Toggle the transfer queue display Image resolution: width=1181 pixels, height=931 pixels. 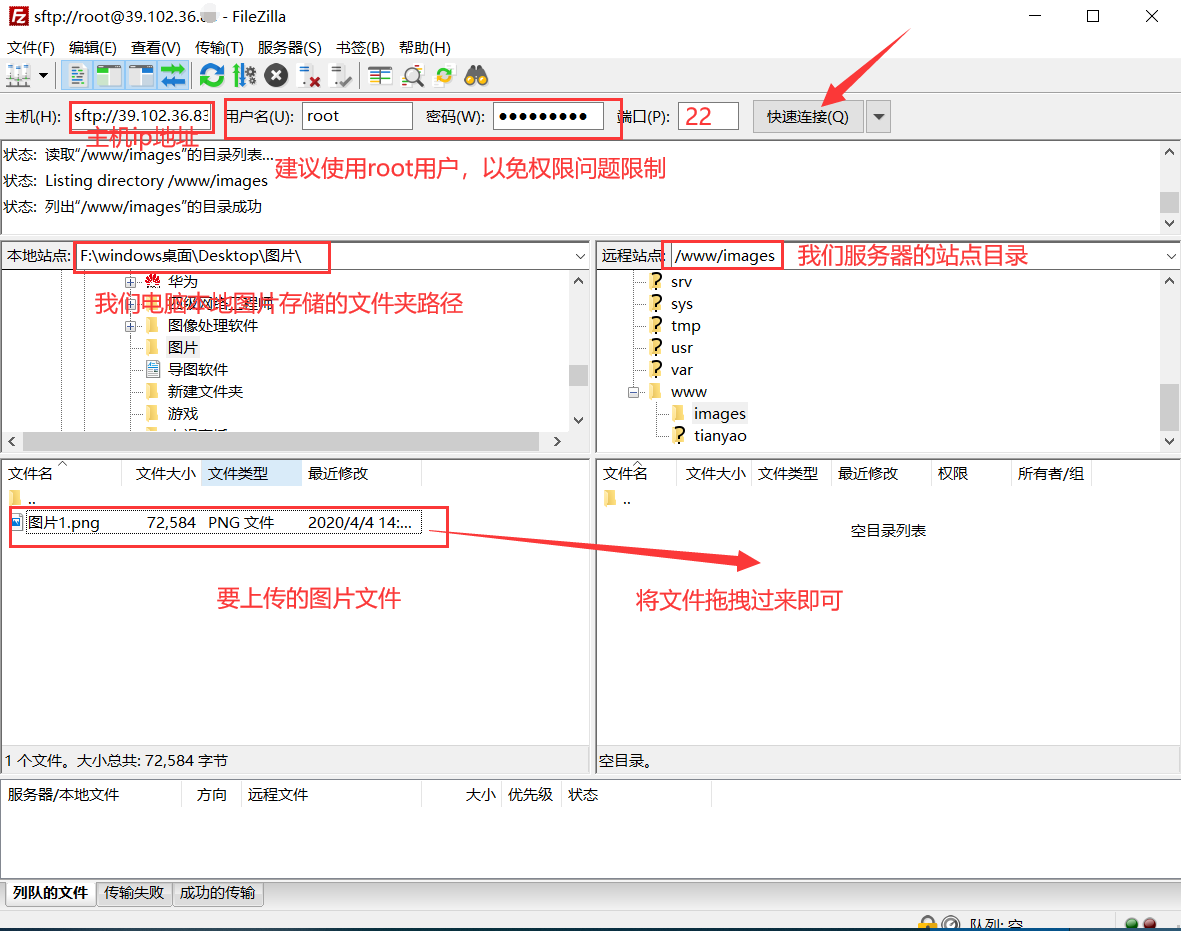tap(172, 75)
